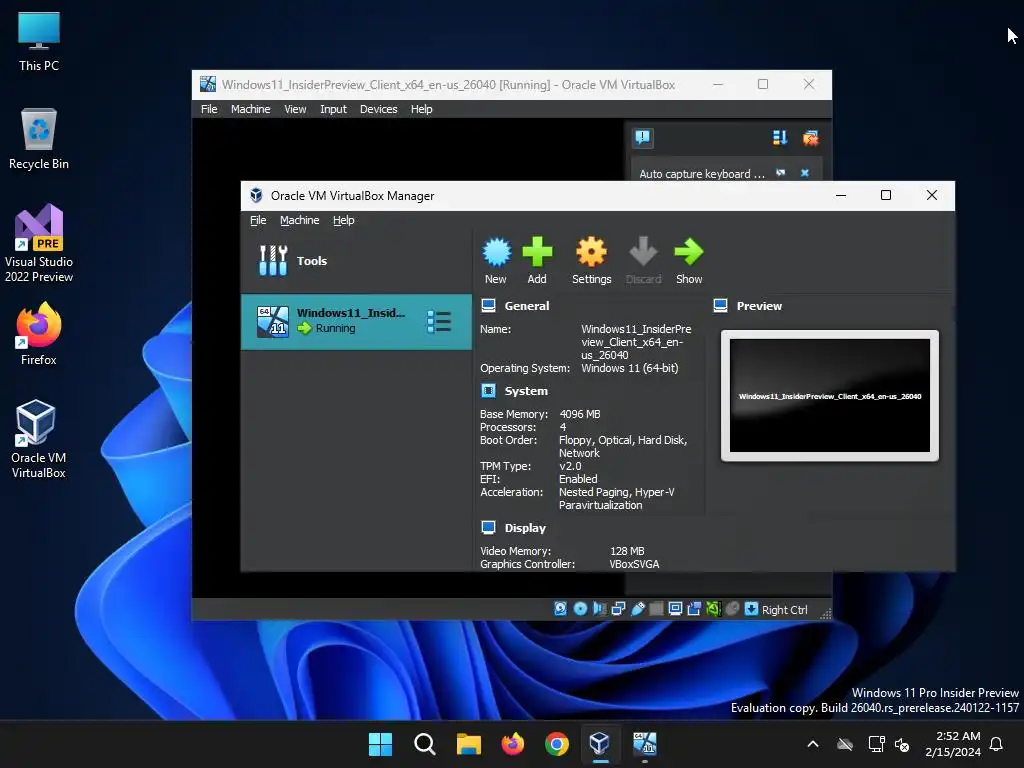Image resolution: width=1024 pixels, height=768 pixels.
Task: Click the green Show arrow icon
Action: coord(688,252)
